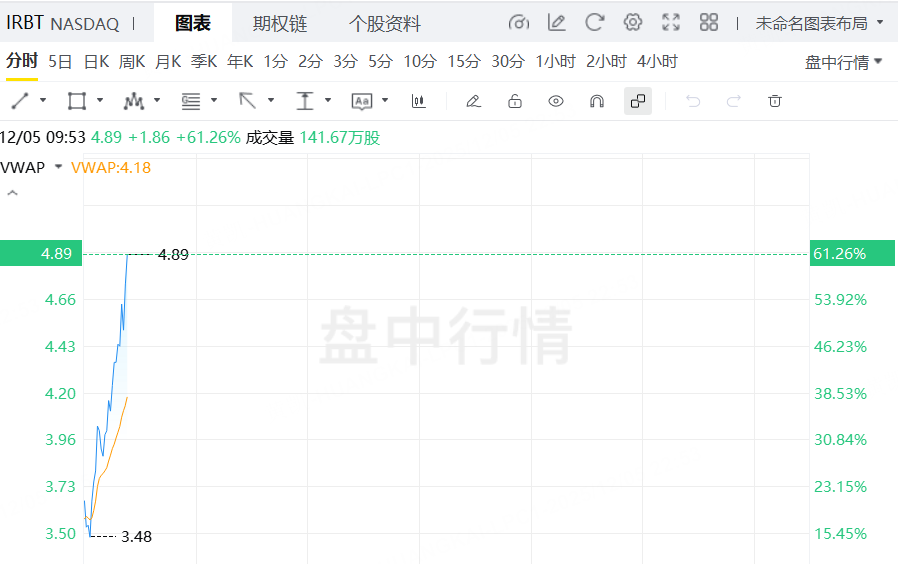898x564 pixels.
Task: Open VWAP indicator dropdown
Action: (58, 167)
